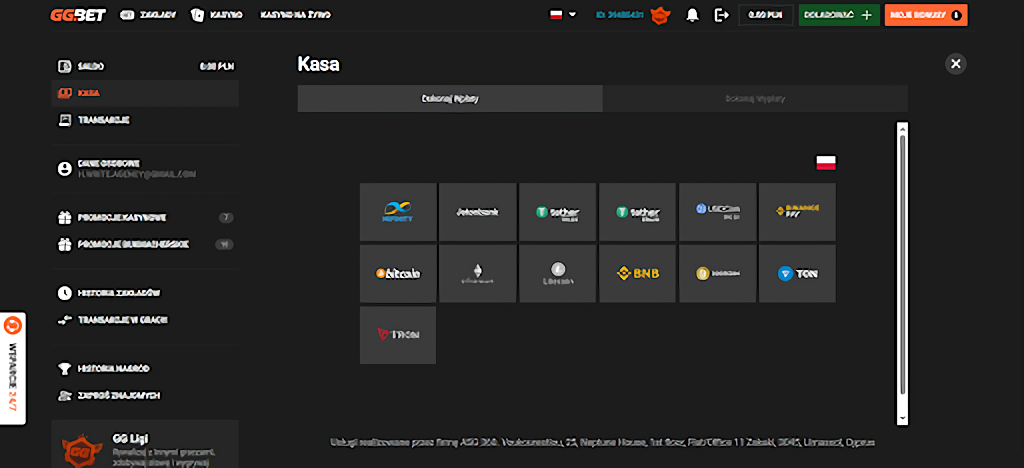The image size is (1024, 468).
Task: Select the Tron payment option
Action: pyautogui.click(x=398, y=335)
